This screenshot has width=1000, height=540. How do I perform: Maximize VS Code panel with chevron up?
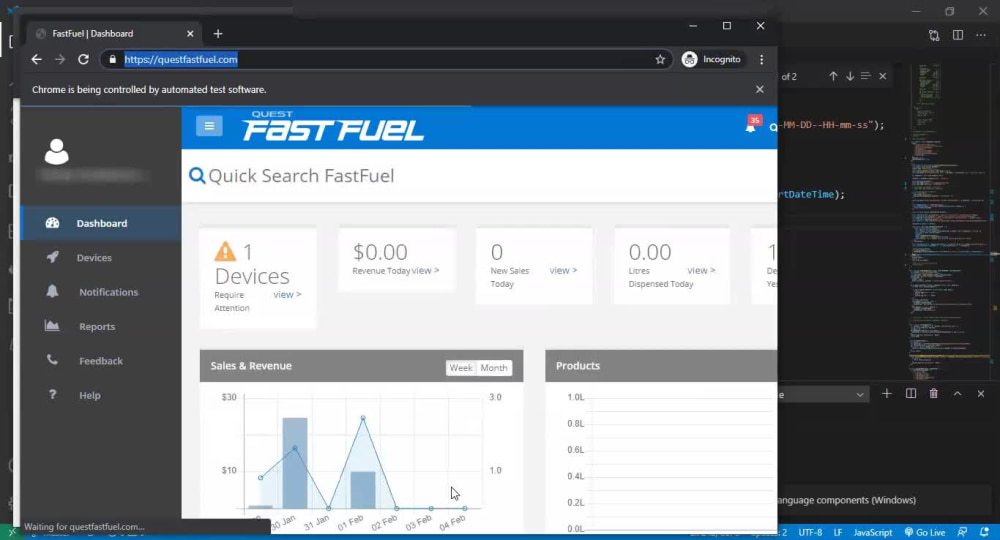coord(957,393)
